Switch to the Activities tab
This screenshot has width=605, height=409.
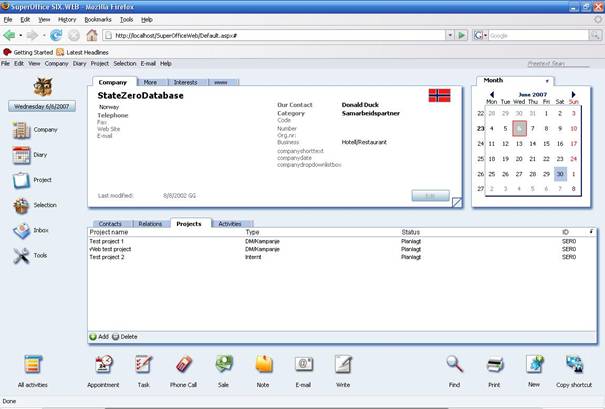pos(230,224)
